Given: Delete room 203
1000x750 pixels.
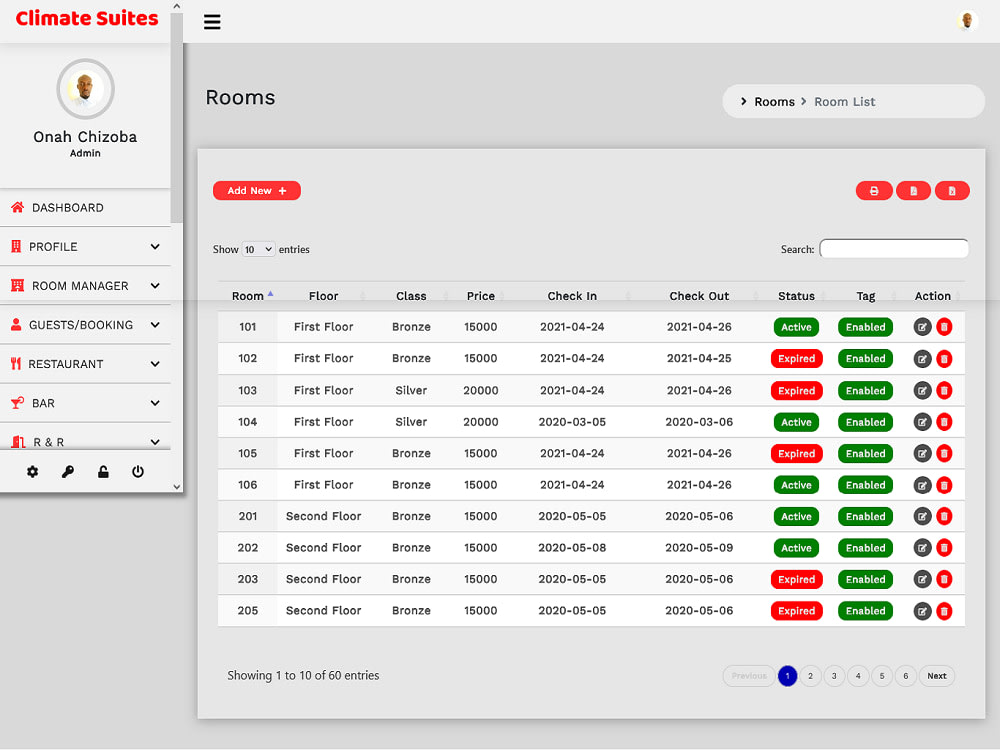Looking at the screenshot, I should coord(945,579).
